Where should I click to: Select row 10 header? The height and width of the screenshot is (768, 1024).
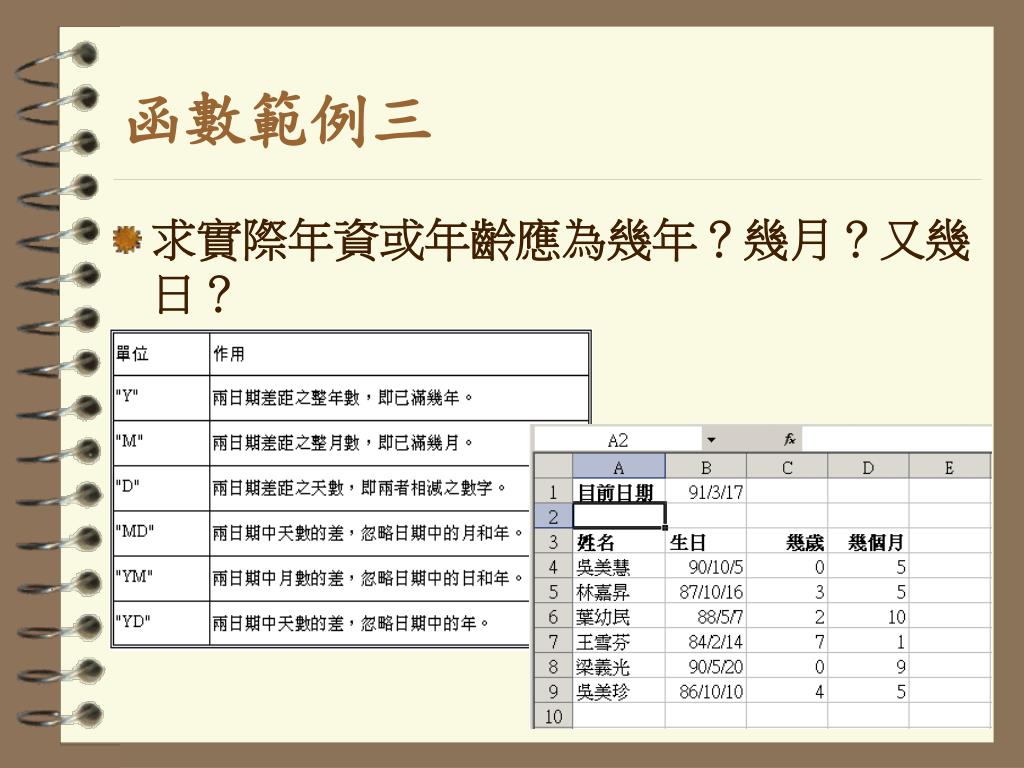[x=553, y=716]
